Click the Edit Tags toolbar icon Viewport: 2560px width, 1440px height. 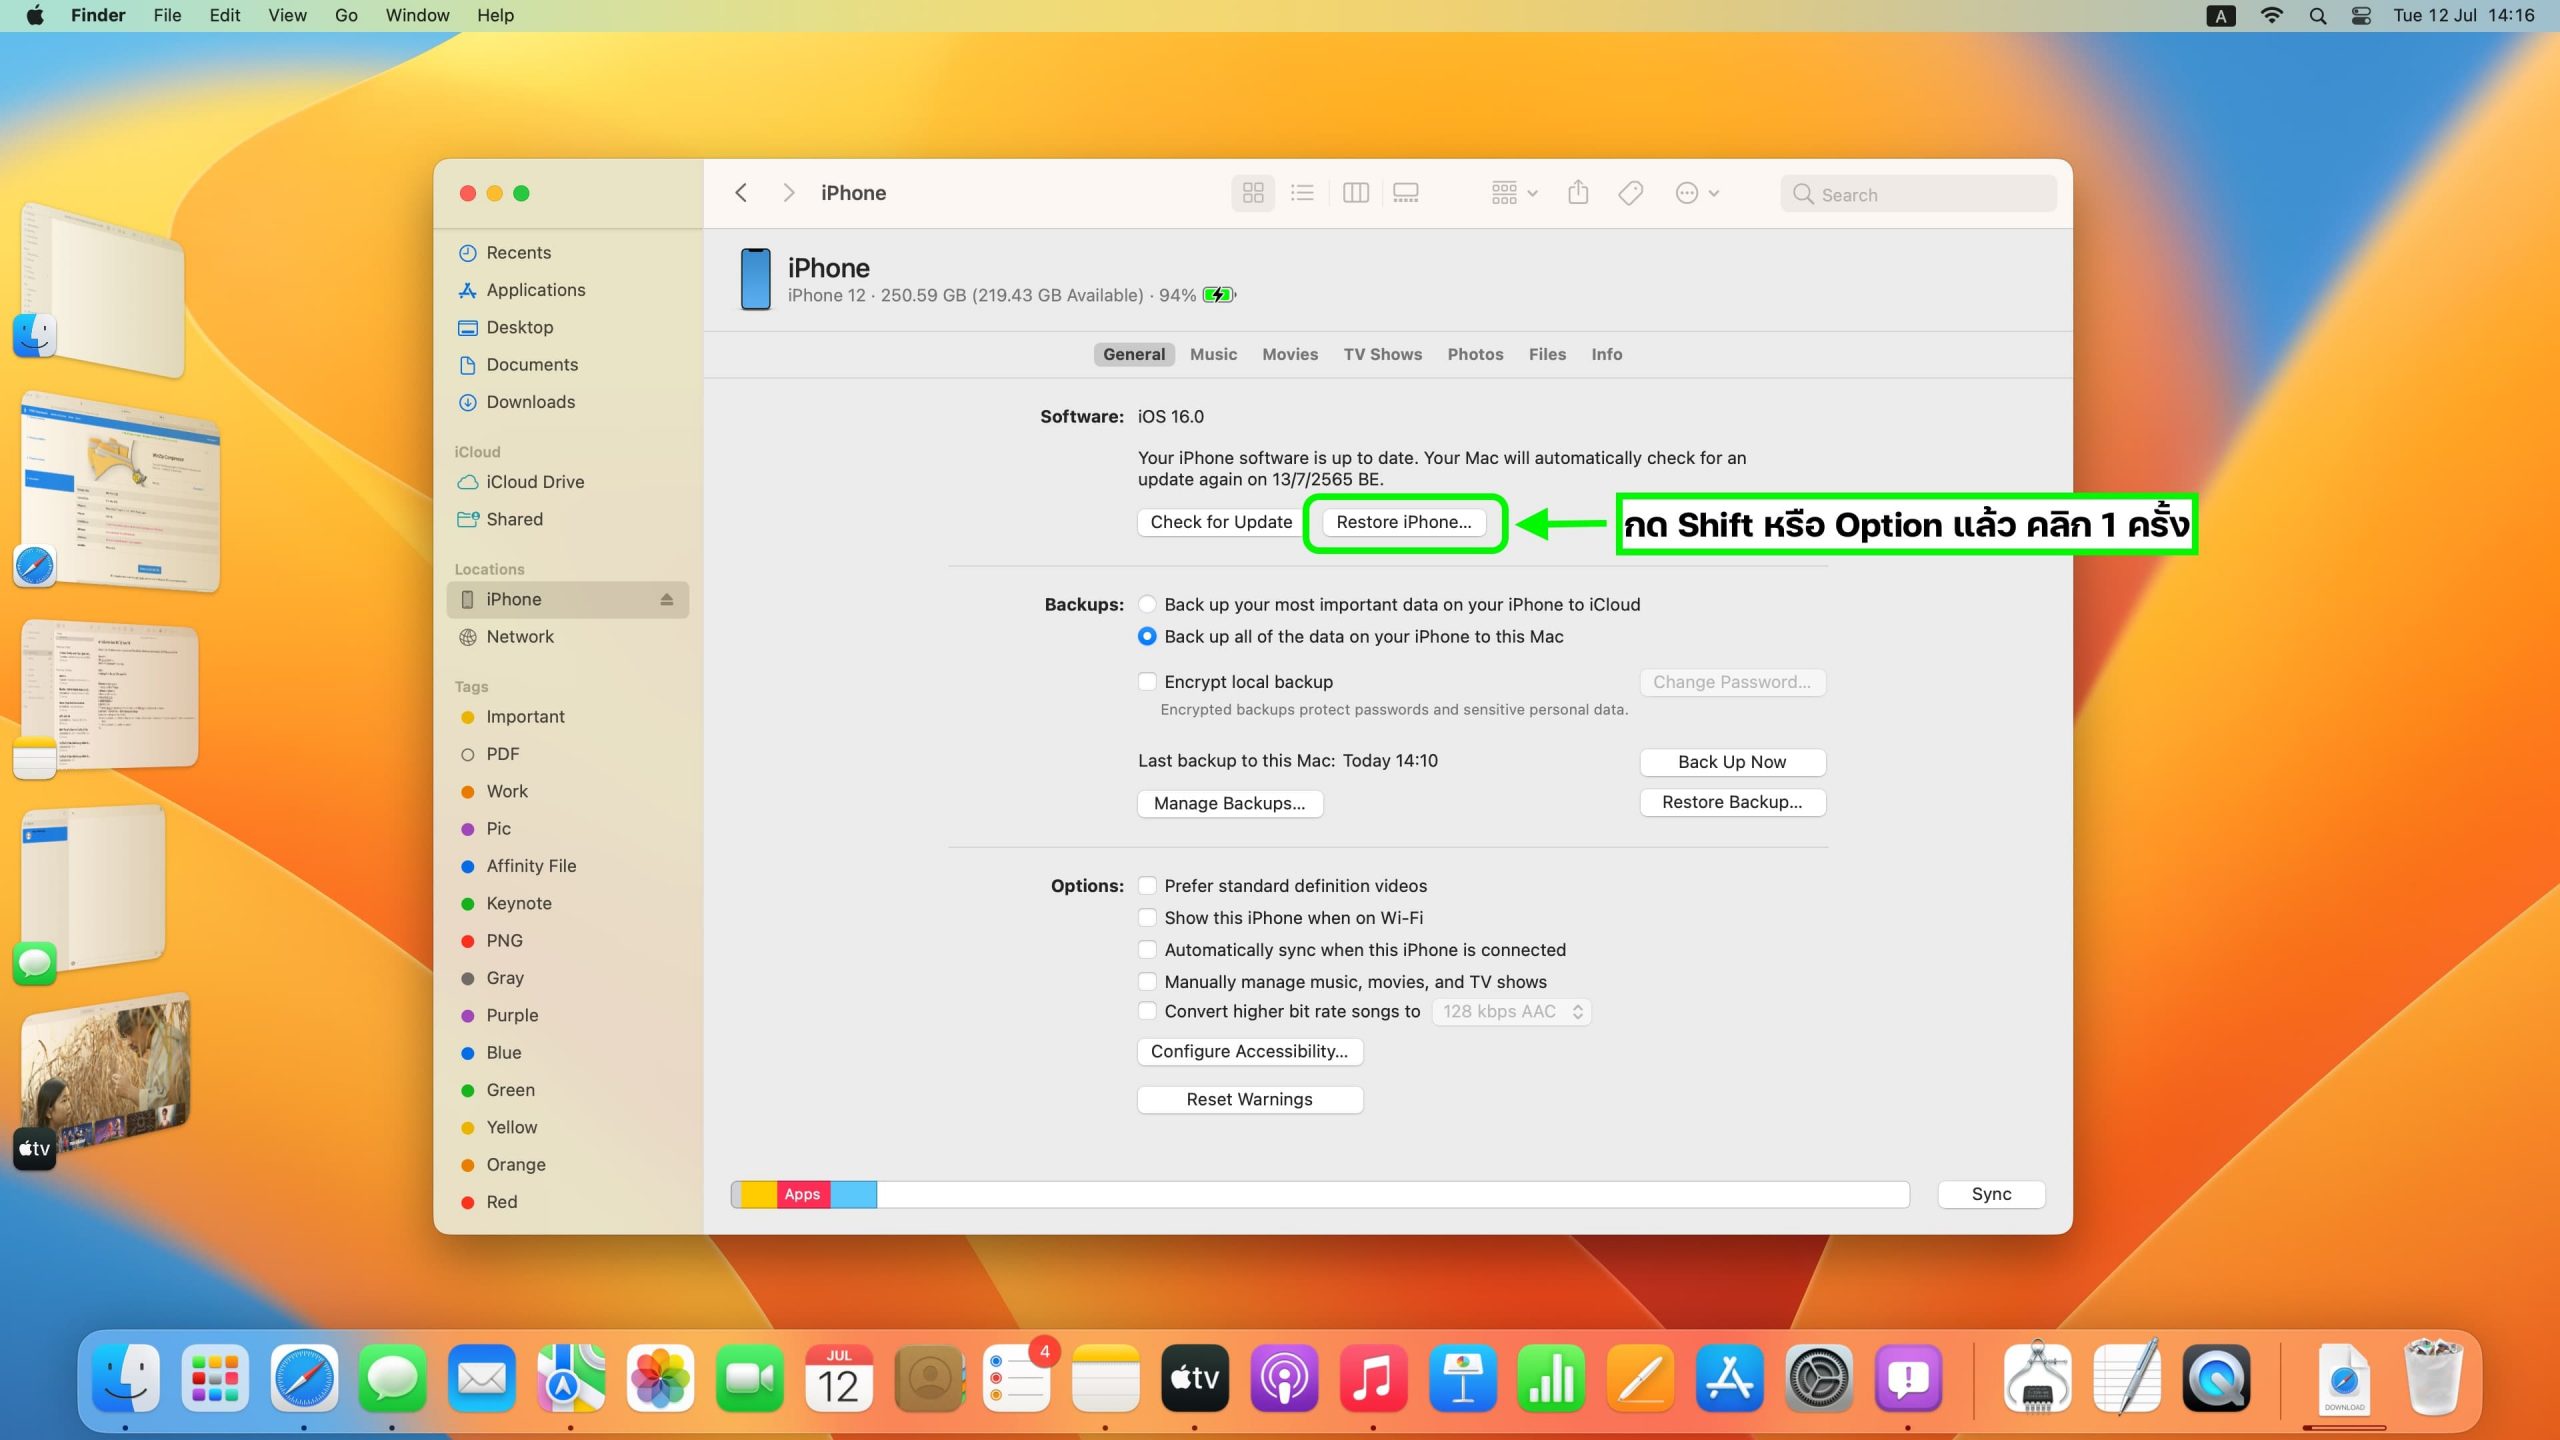[1630, 193]
